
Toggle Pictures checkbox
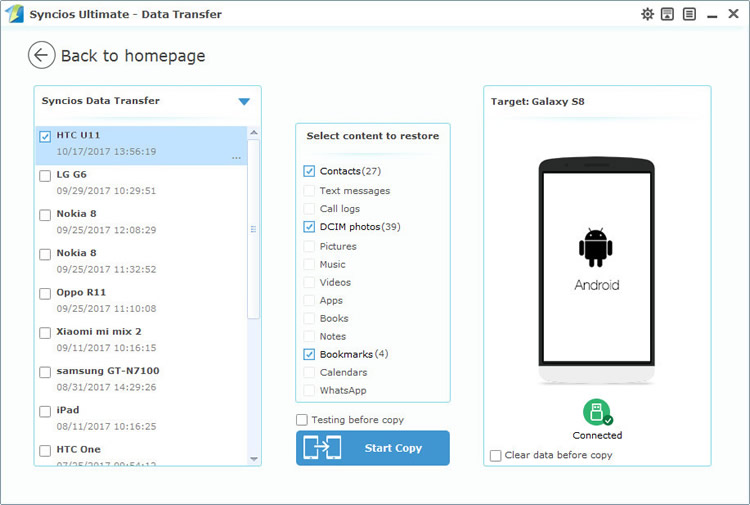(x=309, y=246)
